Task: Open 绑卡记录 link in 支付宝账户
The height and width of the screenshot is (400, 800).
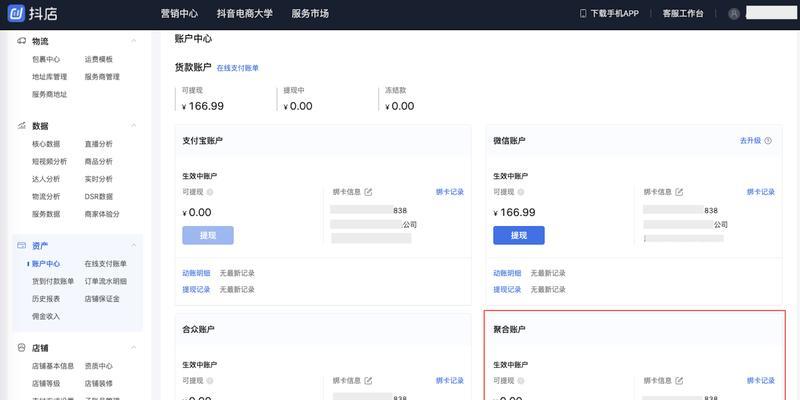Action: (x=450, y=191)
